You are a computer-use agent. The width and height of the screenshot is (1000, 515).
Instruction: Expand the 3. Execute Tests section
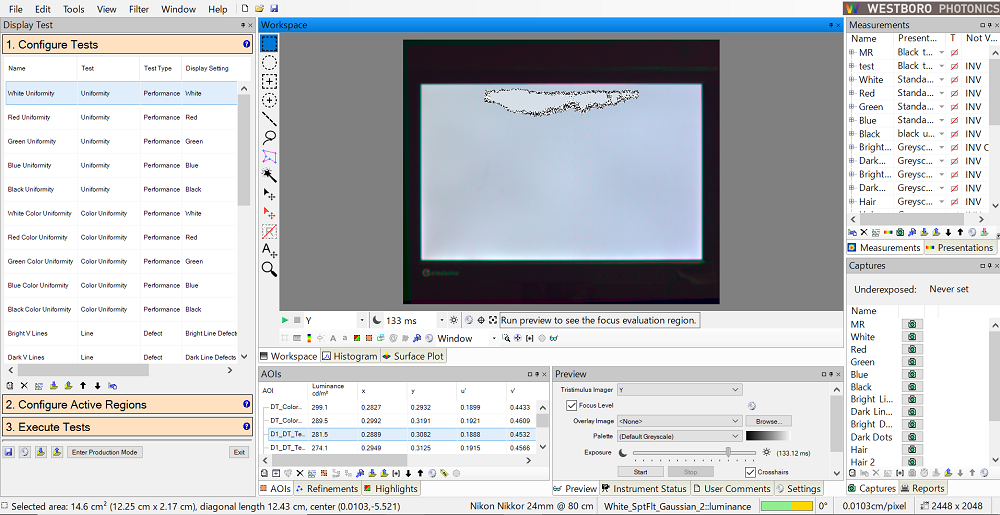pyautogui.click(x=128, y=426)
